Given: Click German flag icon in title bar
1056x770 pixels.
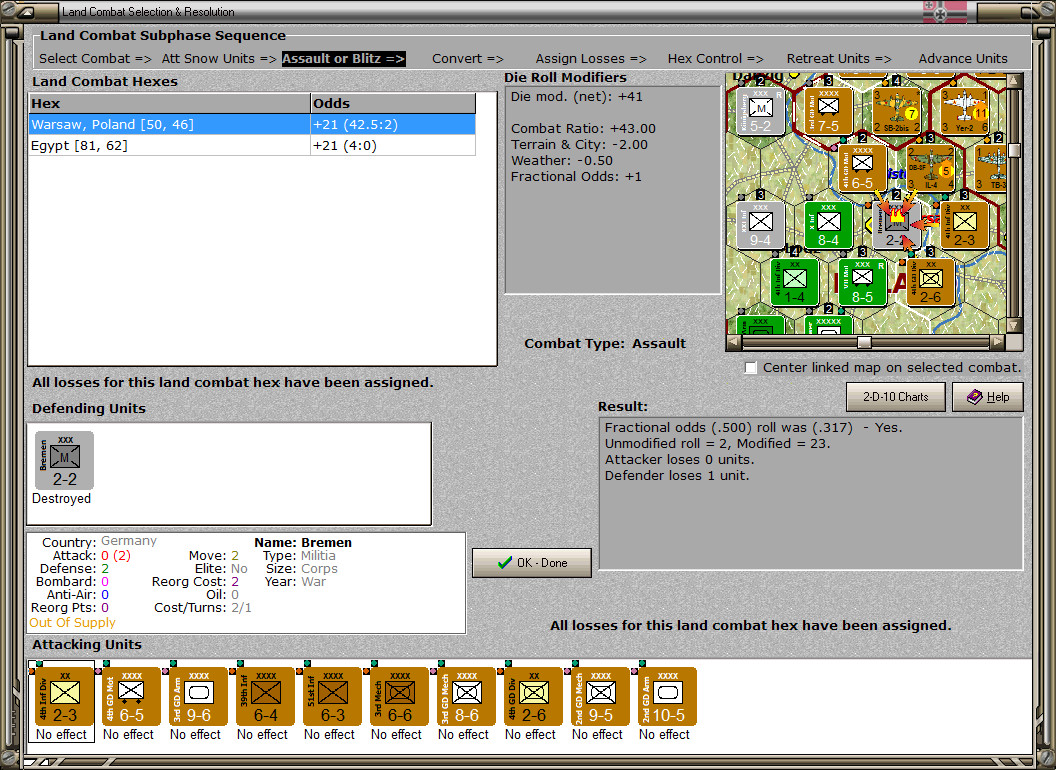Looking at the screenshot, I should tap(944, 11).
